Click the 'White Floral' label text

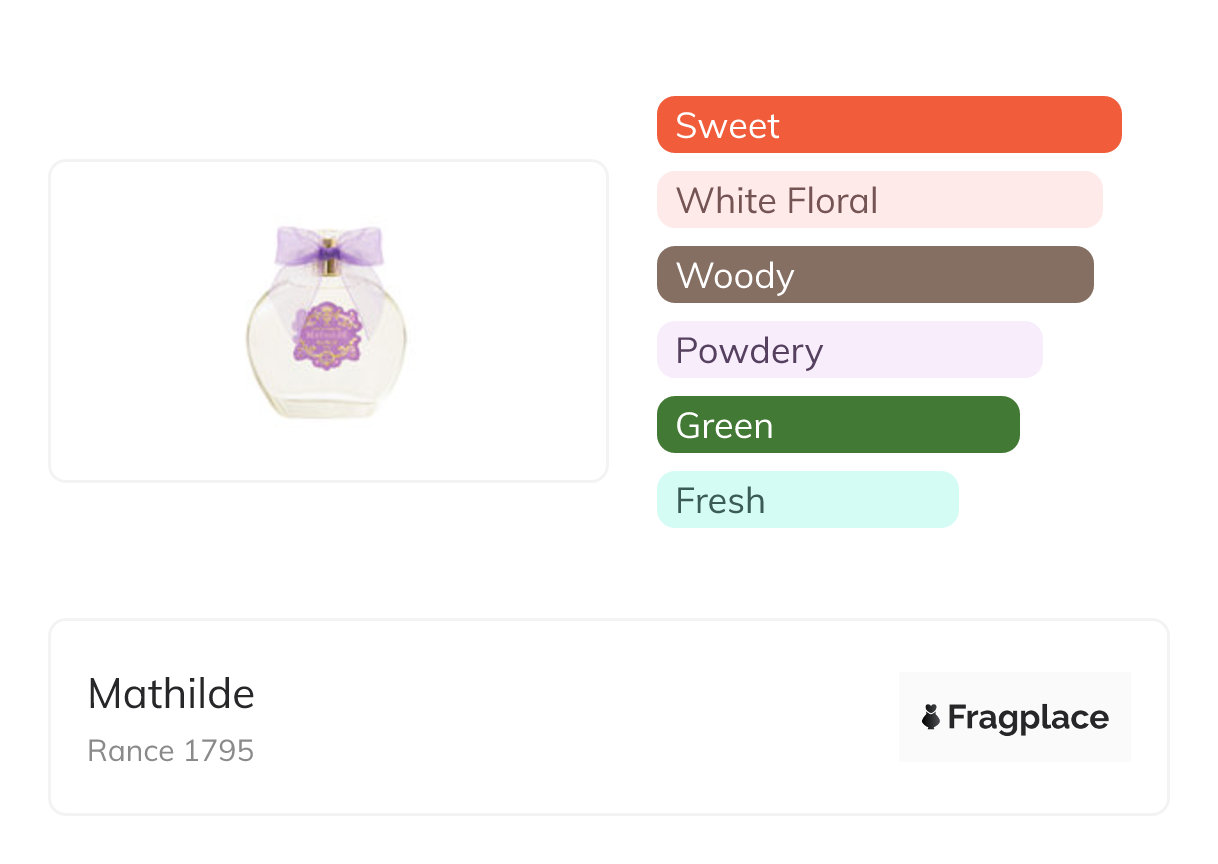pyautogui.click(x=777, y=201)
